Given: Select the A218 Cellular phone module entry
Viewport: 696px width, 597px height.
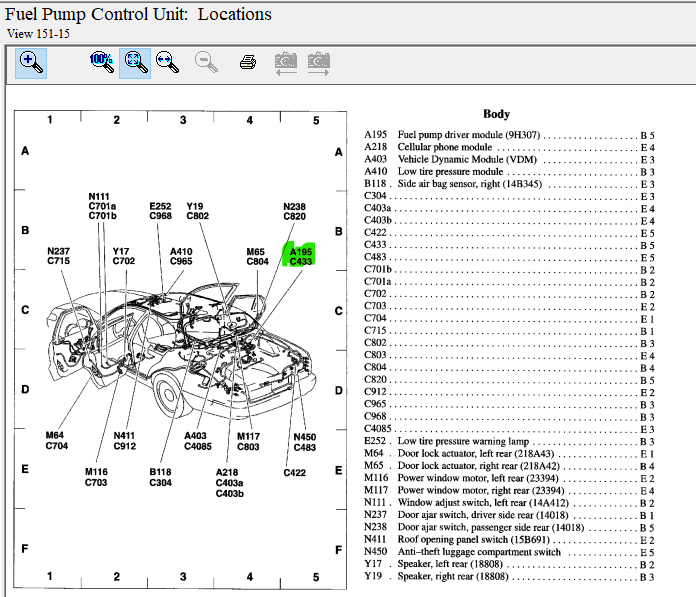Looking at the screenshot, I should coord(509,147).
